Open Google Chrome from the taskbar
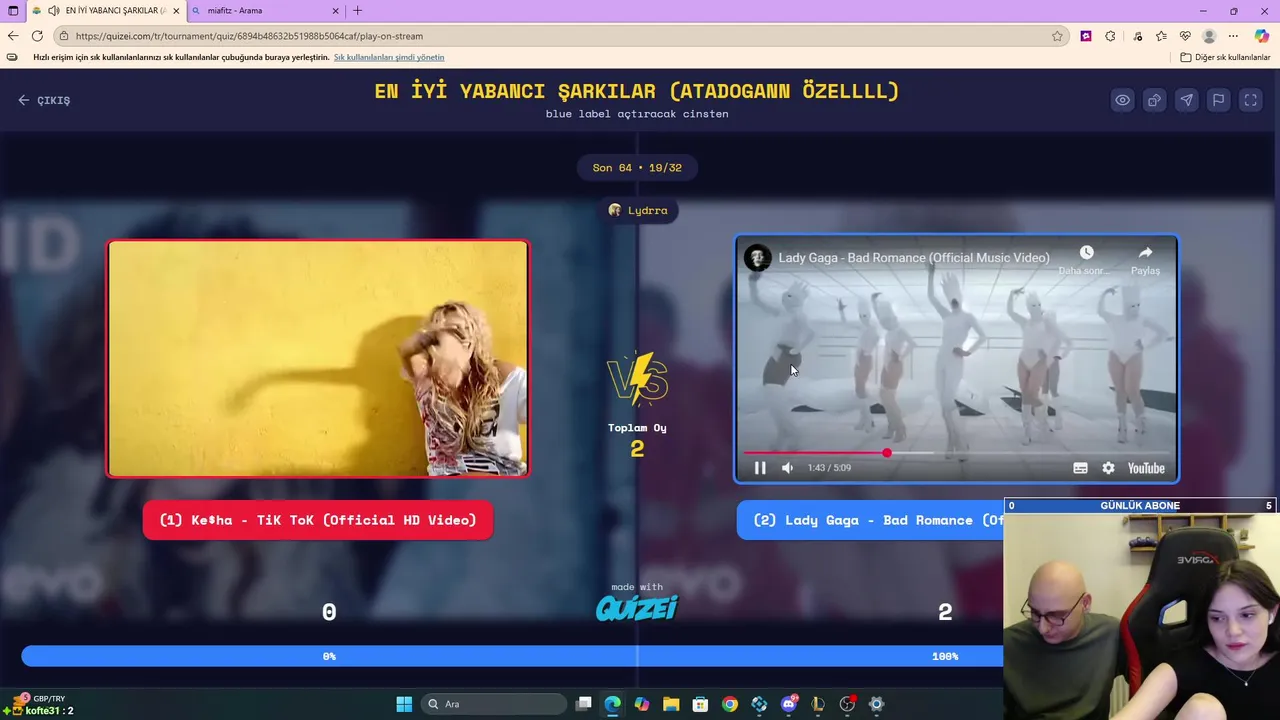 [x=730, y=704]
